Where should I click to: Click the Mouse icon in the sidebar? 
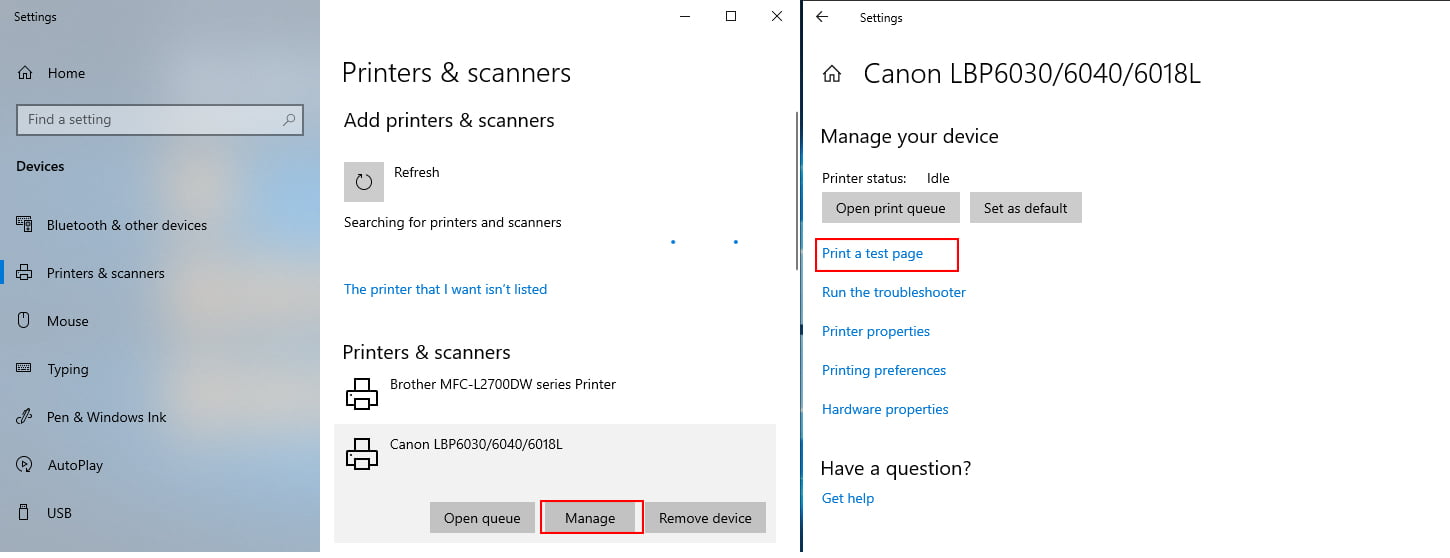pyautogui.click(x=25, y=321)
